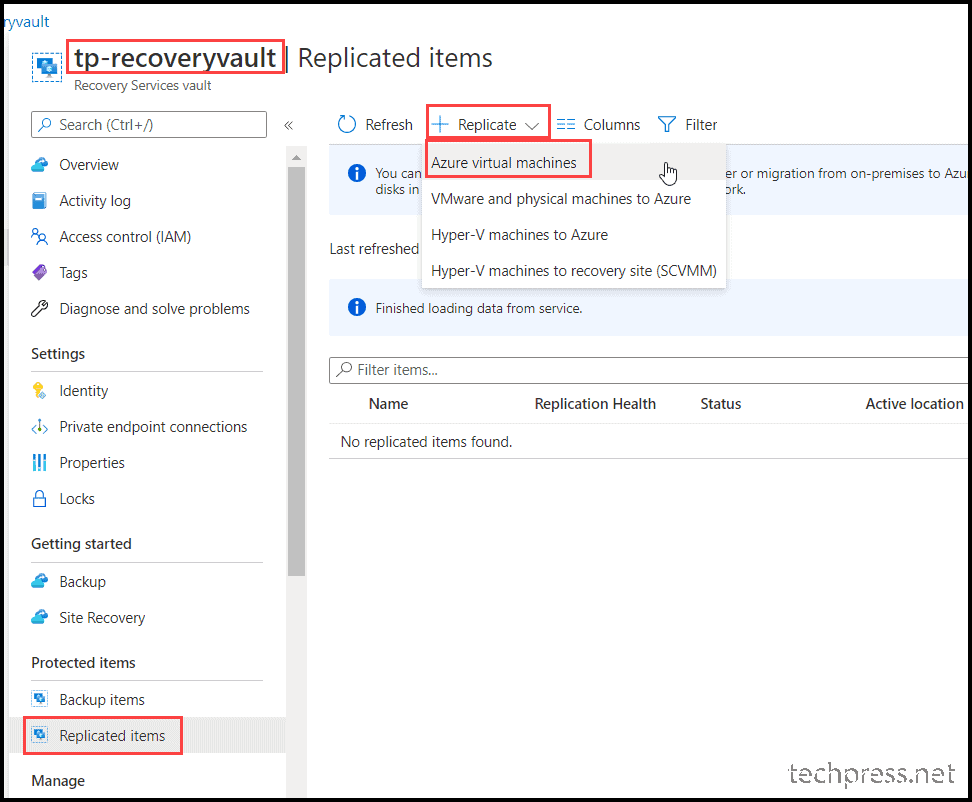
Task: Sort by the Status column header
Action: point(720,403)
